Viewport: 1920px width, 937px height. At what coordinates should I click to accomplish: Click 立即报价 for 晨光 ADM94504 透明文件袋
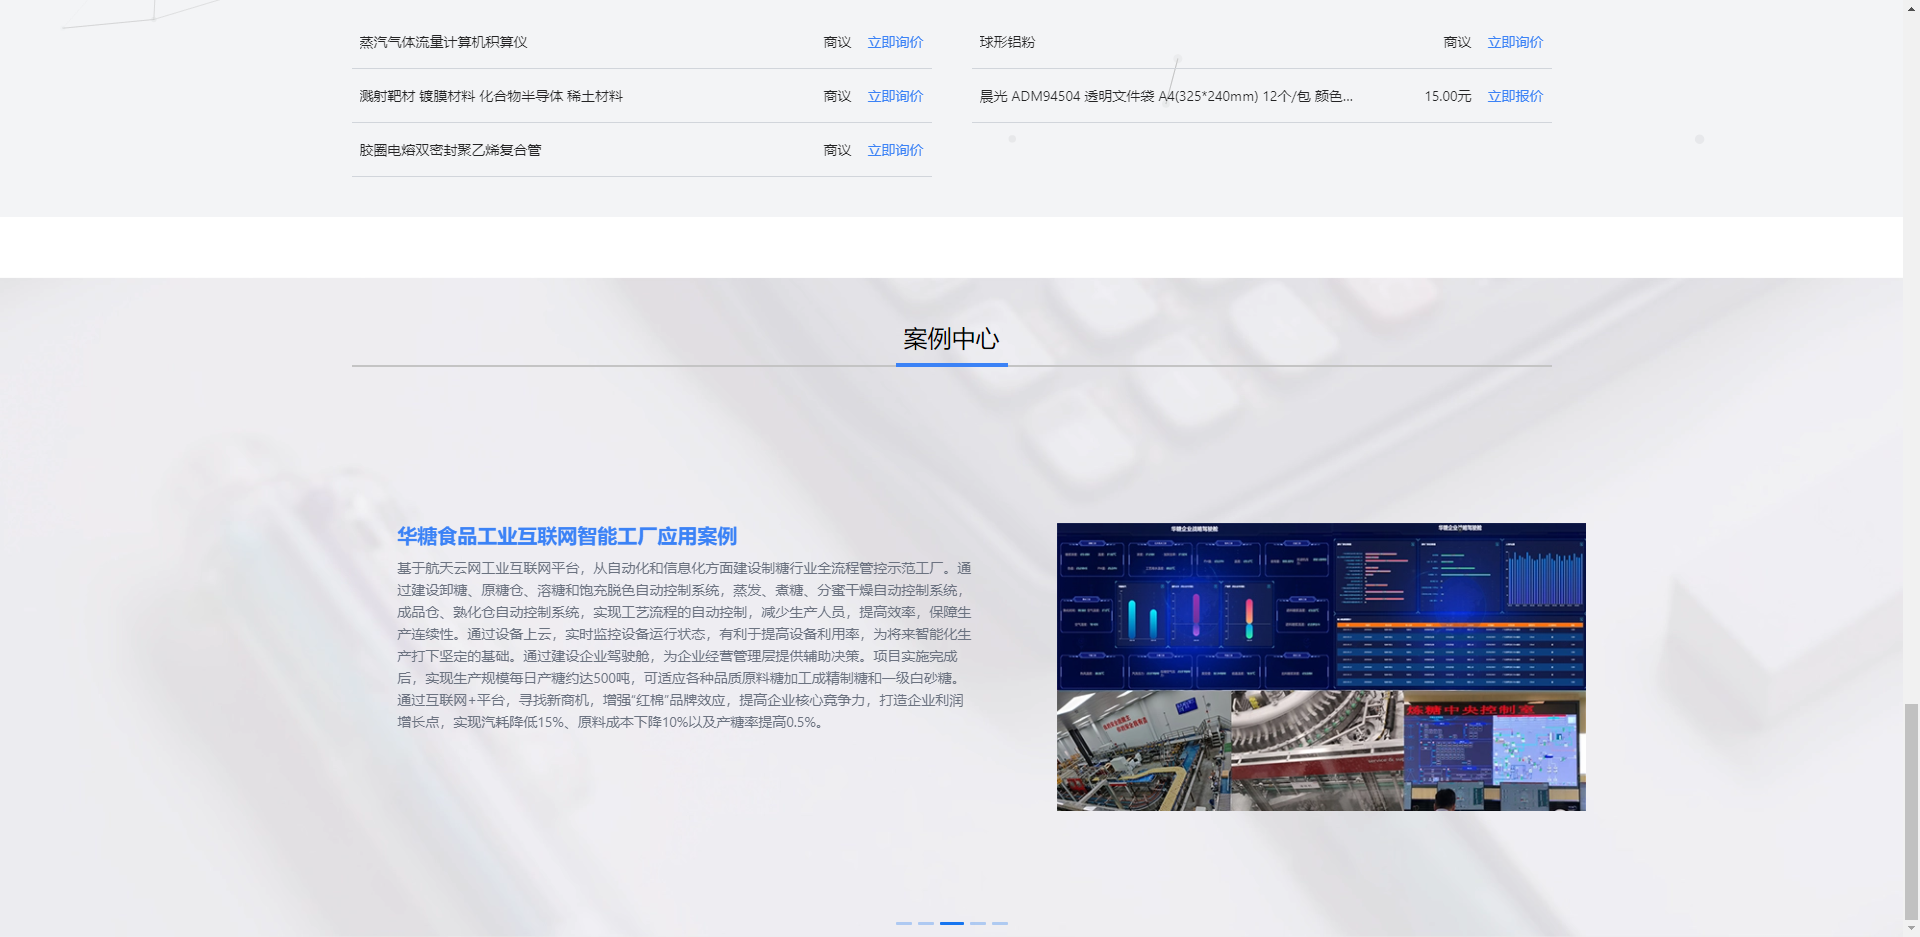1515,96
